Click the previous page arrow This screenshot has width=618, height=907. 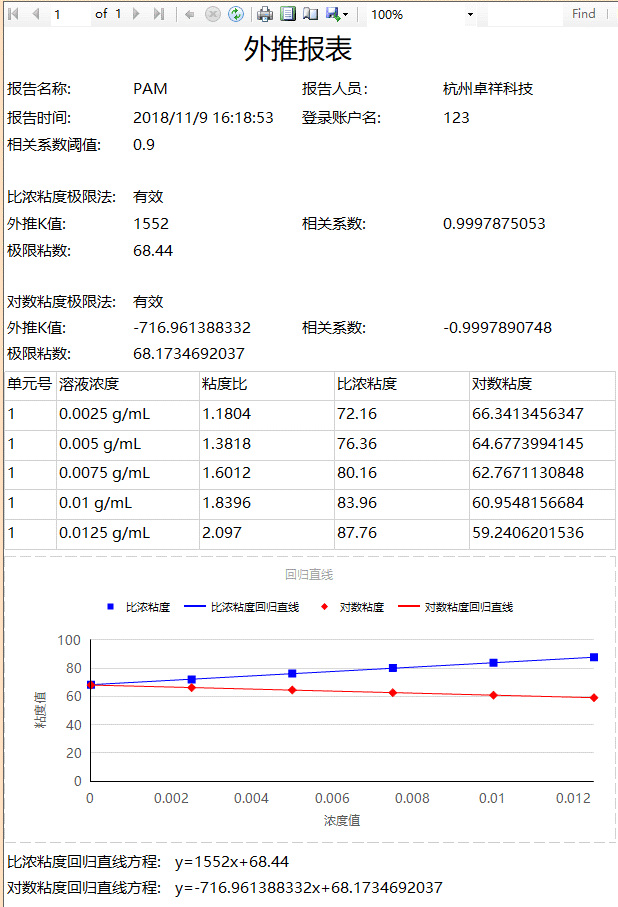[36, 14]
